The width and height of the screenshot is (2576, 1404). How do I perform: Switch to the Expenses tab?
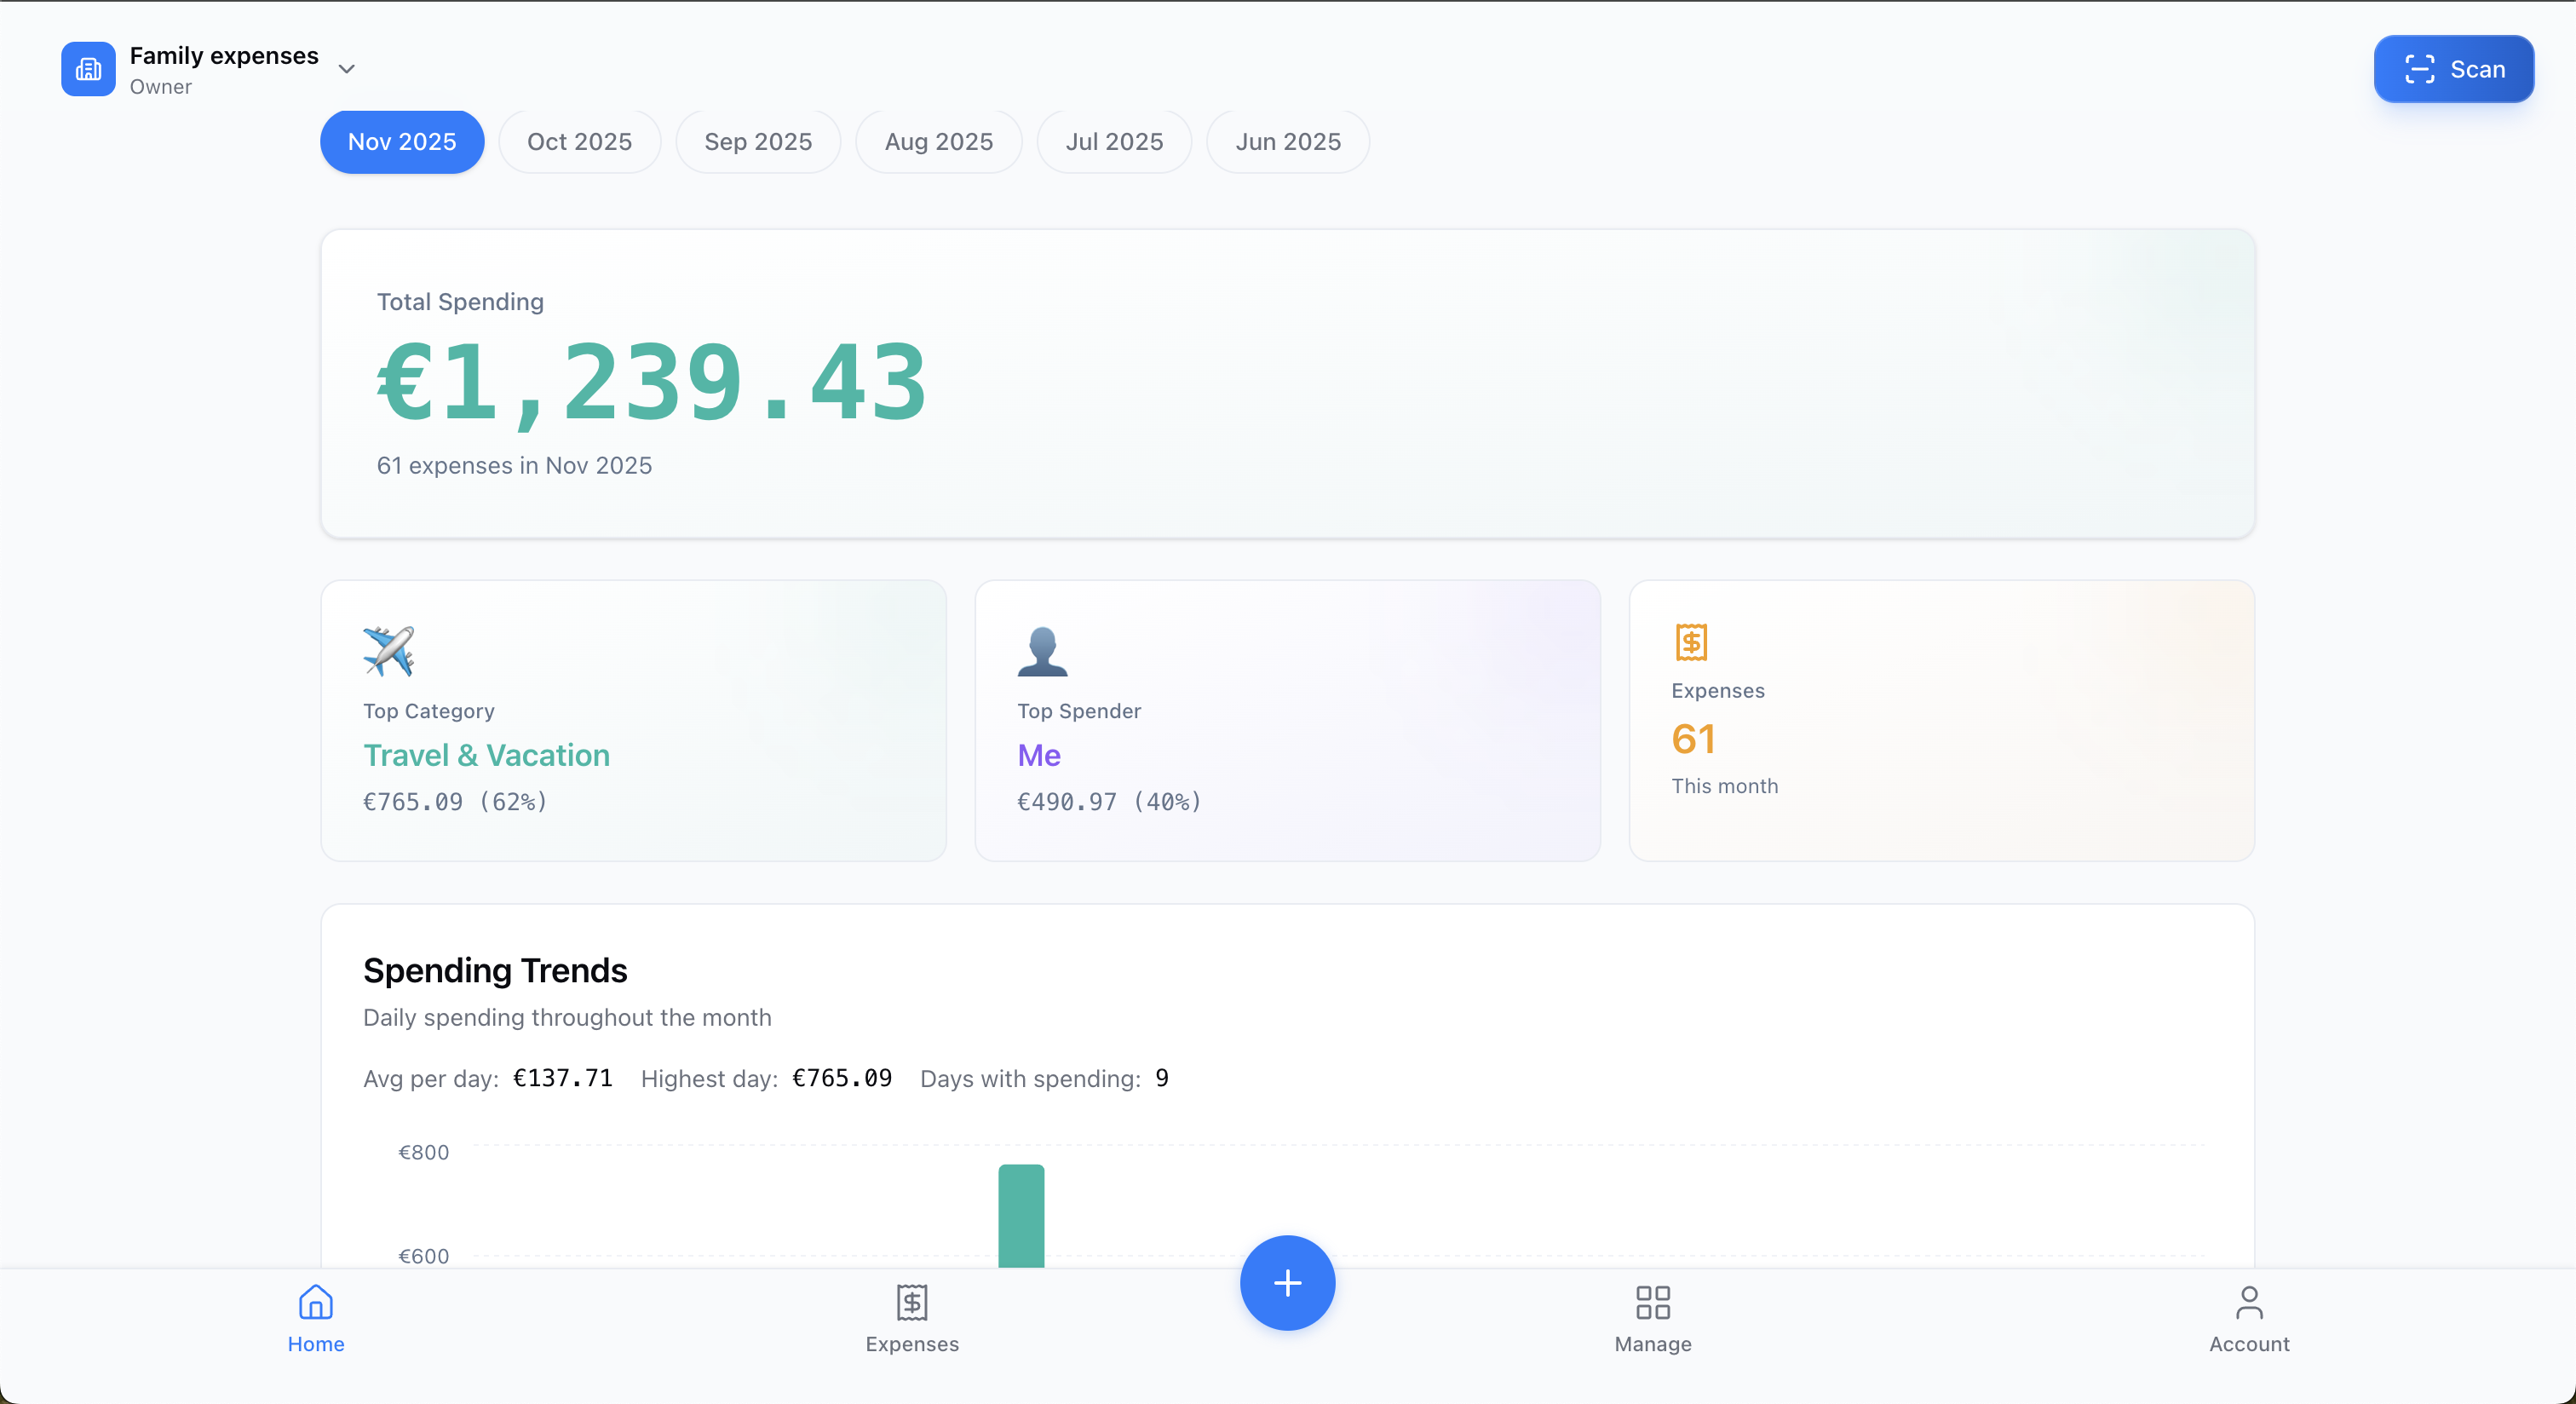(911, 1320)
